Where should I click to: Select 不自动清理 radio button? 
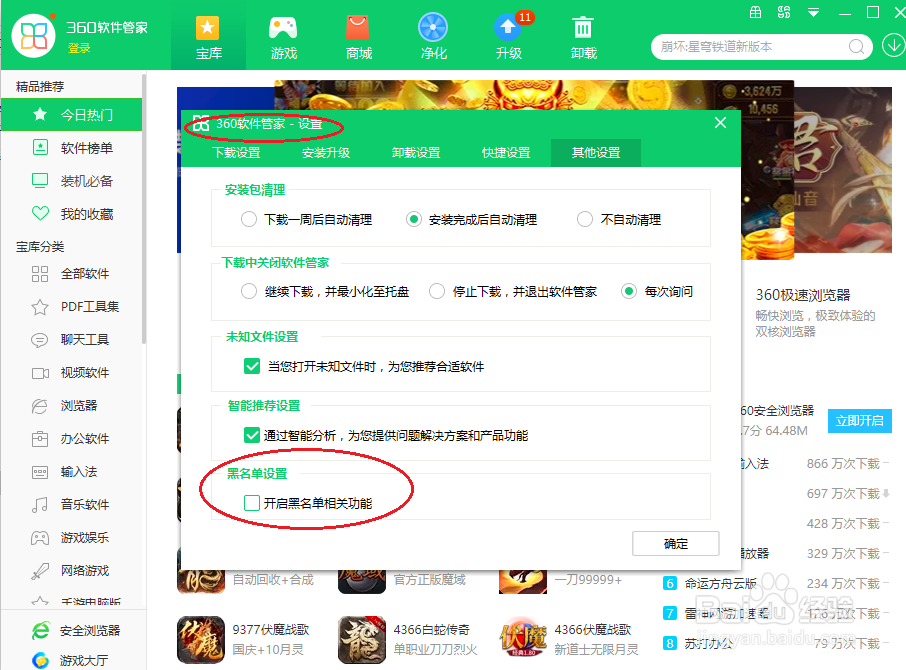(585, 219)
